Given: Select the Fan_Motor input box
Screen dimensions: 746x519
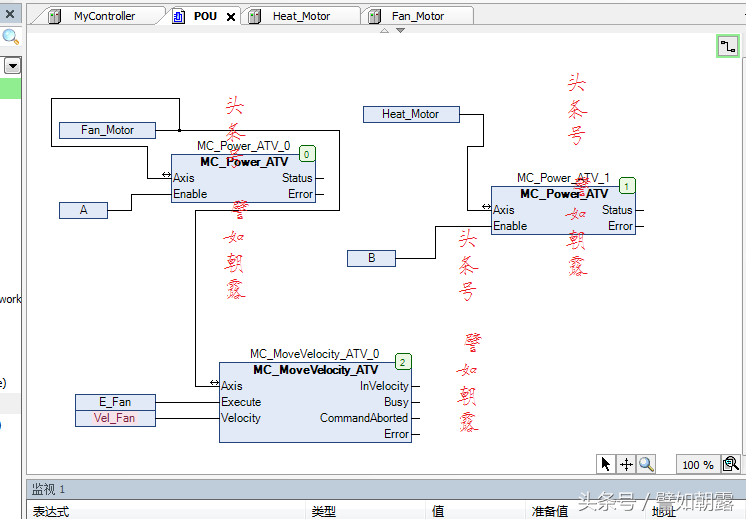Looking at the screenshot, I should [108, 130].
